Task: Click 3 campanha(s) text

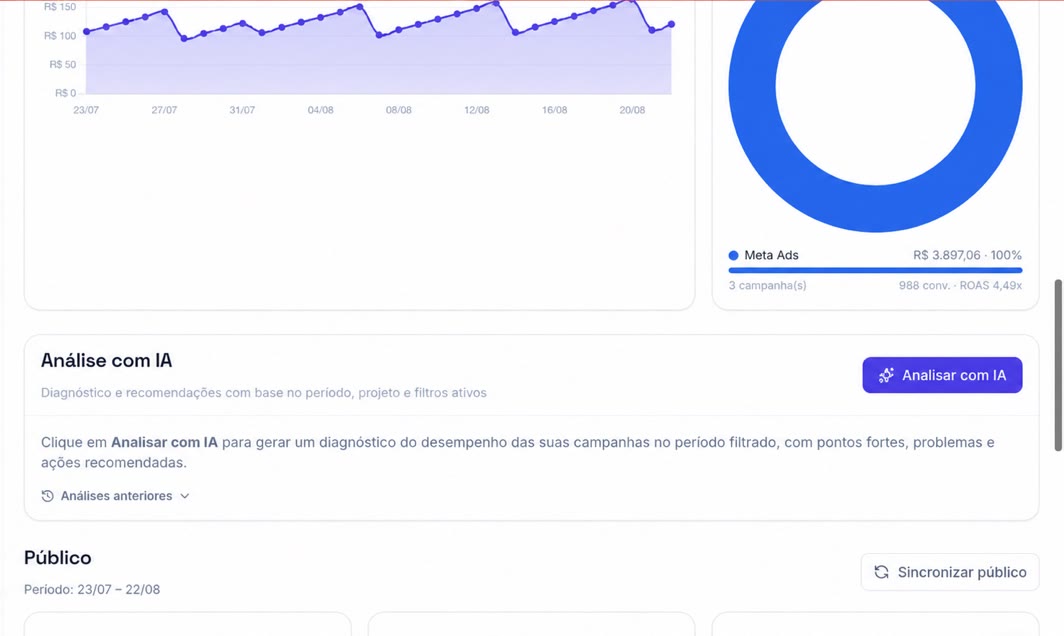Action: tap(767, 286)
